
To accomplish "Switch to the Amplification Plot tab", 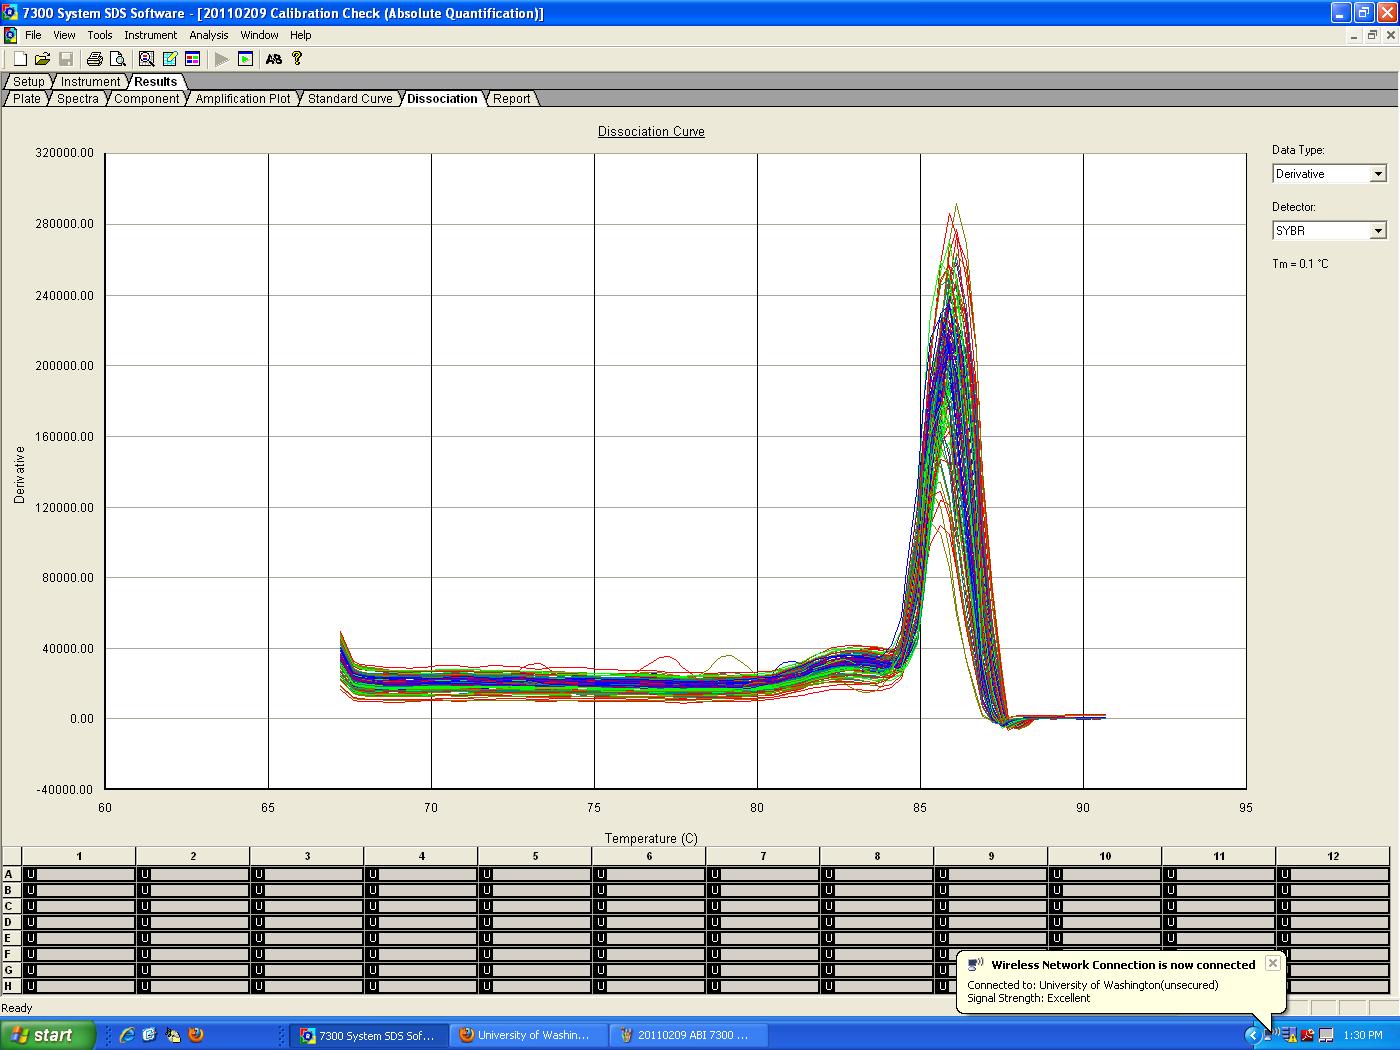I will pos(243,99).
